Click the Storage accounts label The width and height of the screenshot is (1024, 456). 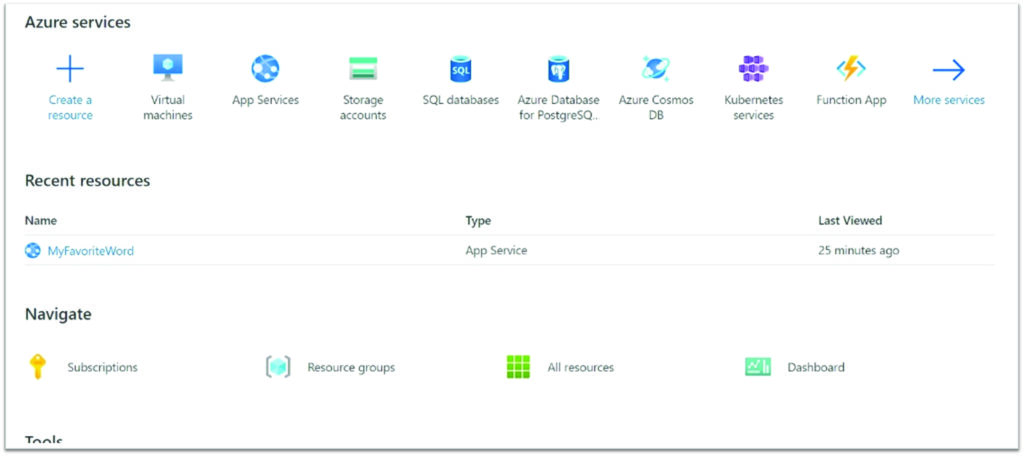click(363, 108)
